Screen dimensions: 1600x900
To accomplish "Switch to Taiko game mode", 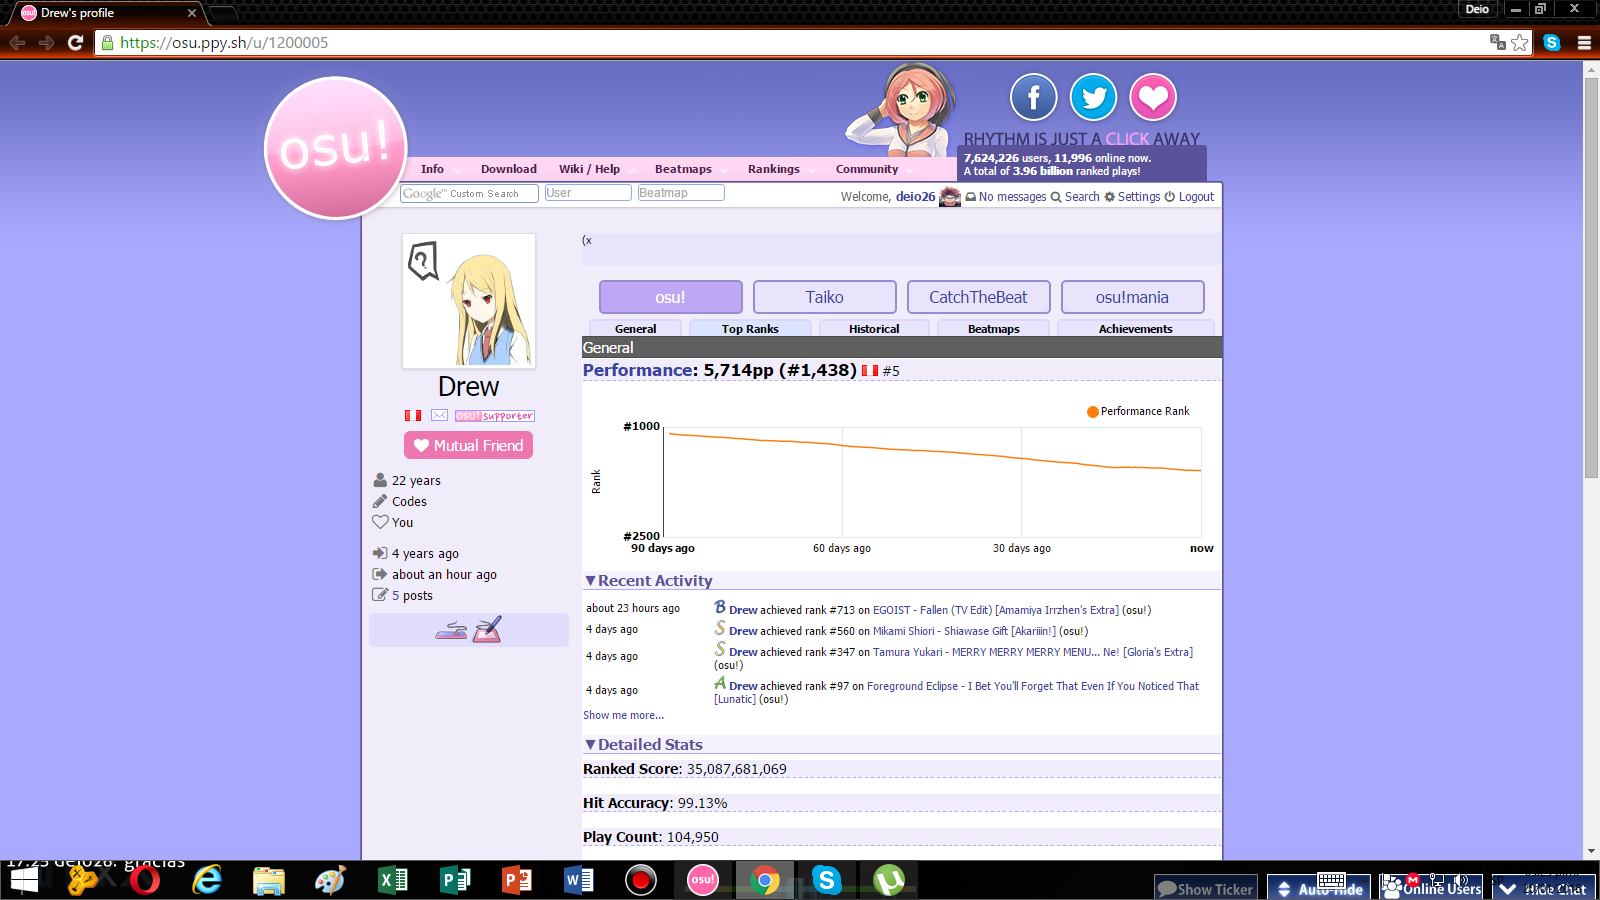I will pos(824,297).
